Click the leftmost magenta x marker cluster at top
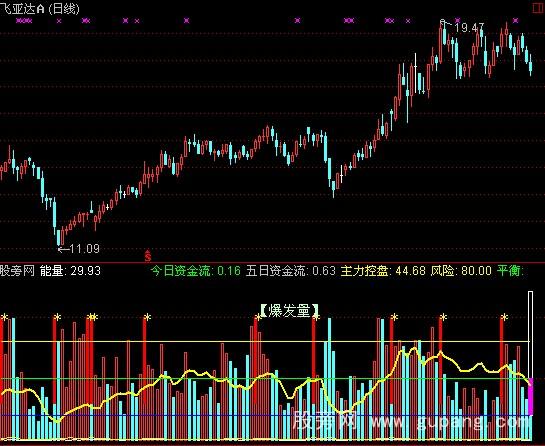The image size is (545, 446). pyautogui.click(x=24, y=21)
